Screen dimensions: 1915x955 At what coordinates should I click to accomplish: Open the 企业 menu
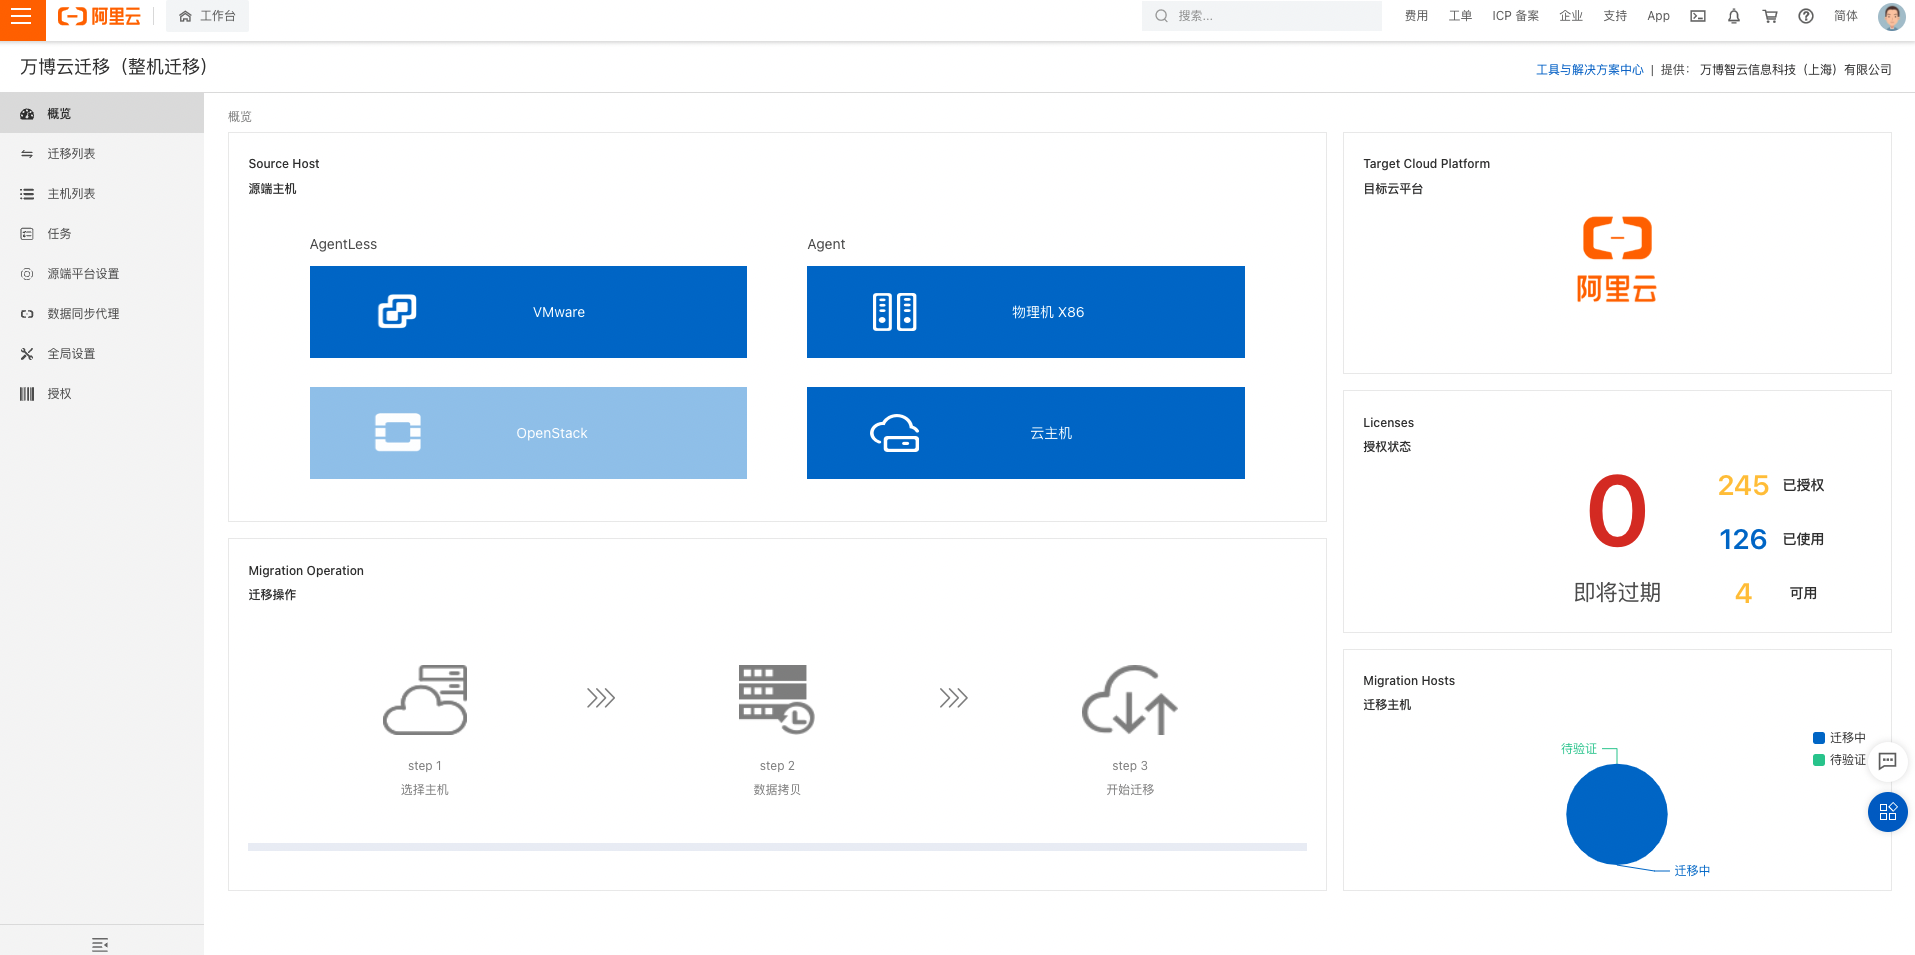pyautogui.click(x=1571, y=16)
